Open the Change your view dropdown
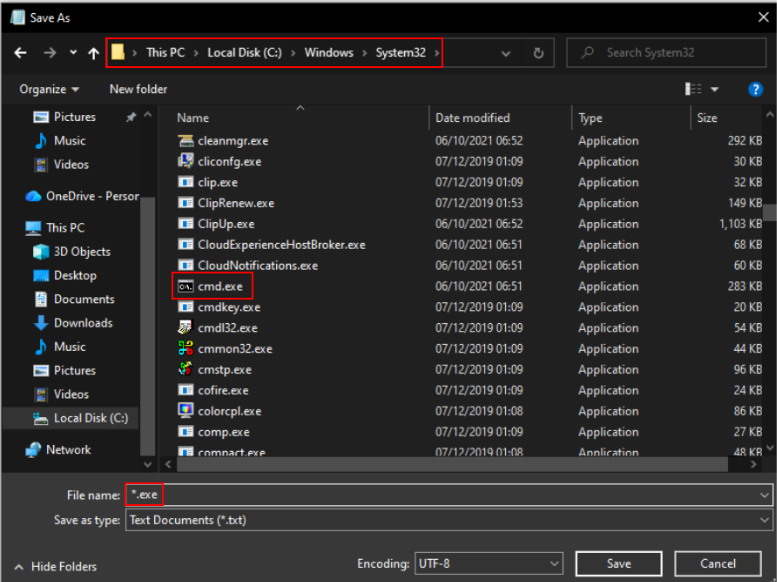 (x=714, y=89)
